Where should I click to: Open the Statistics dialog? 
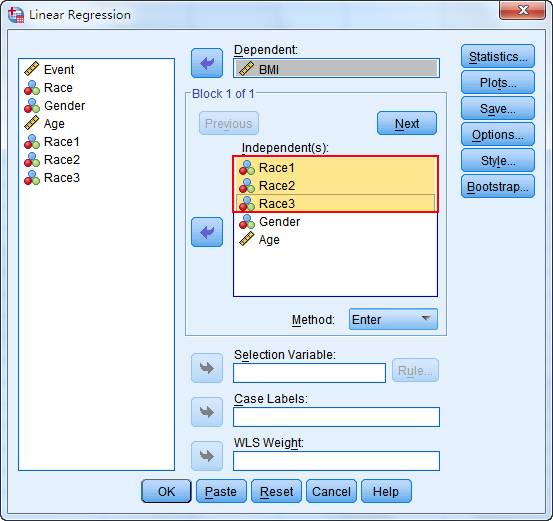pyautogui.click(x=498, y=56)
